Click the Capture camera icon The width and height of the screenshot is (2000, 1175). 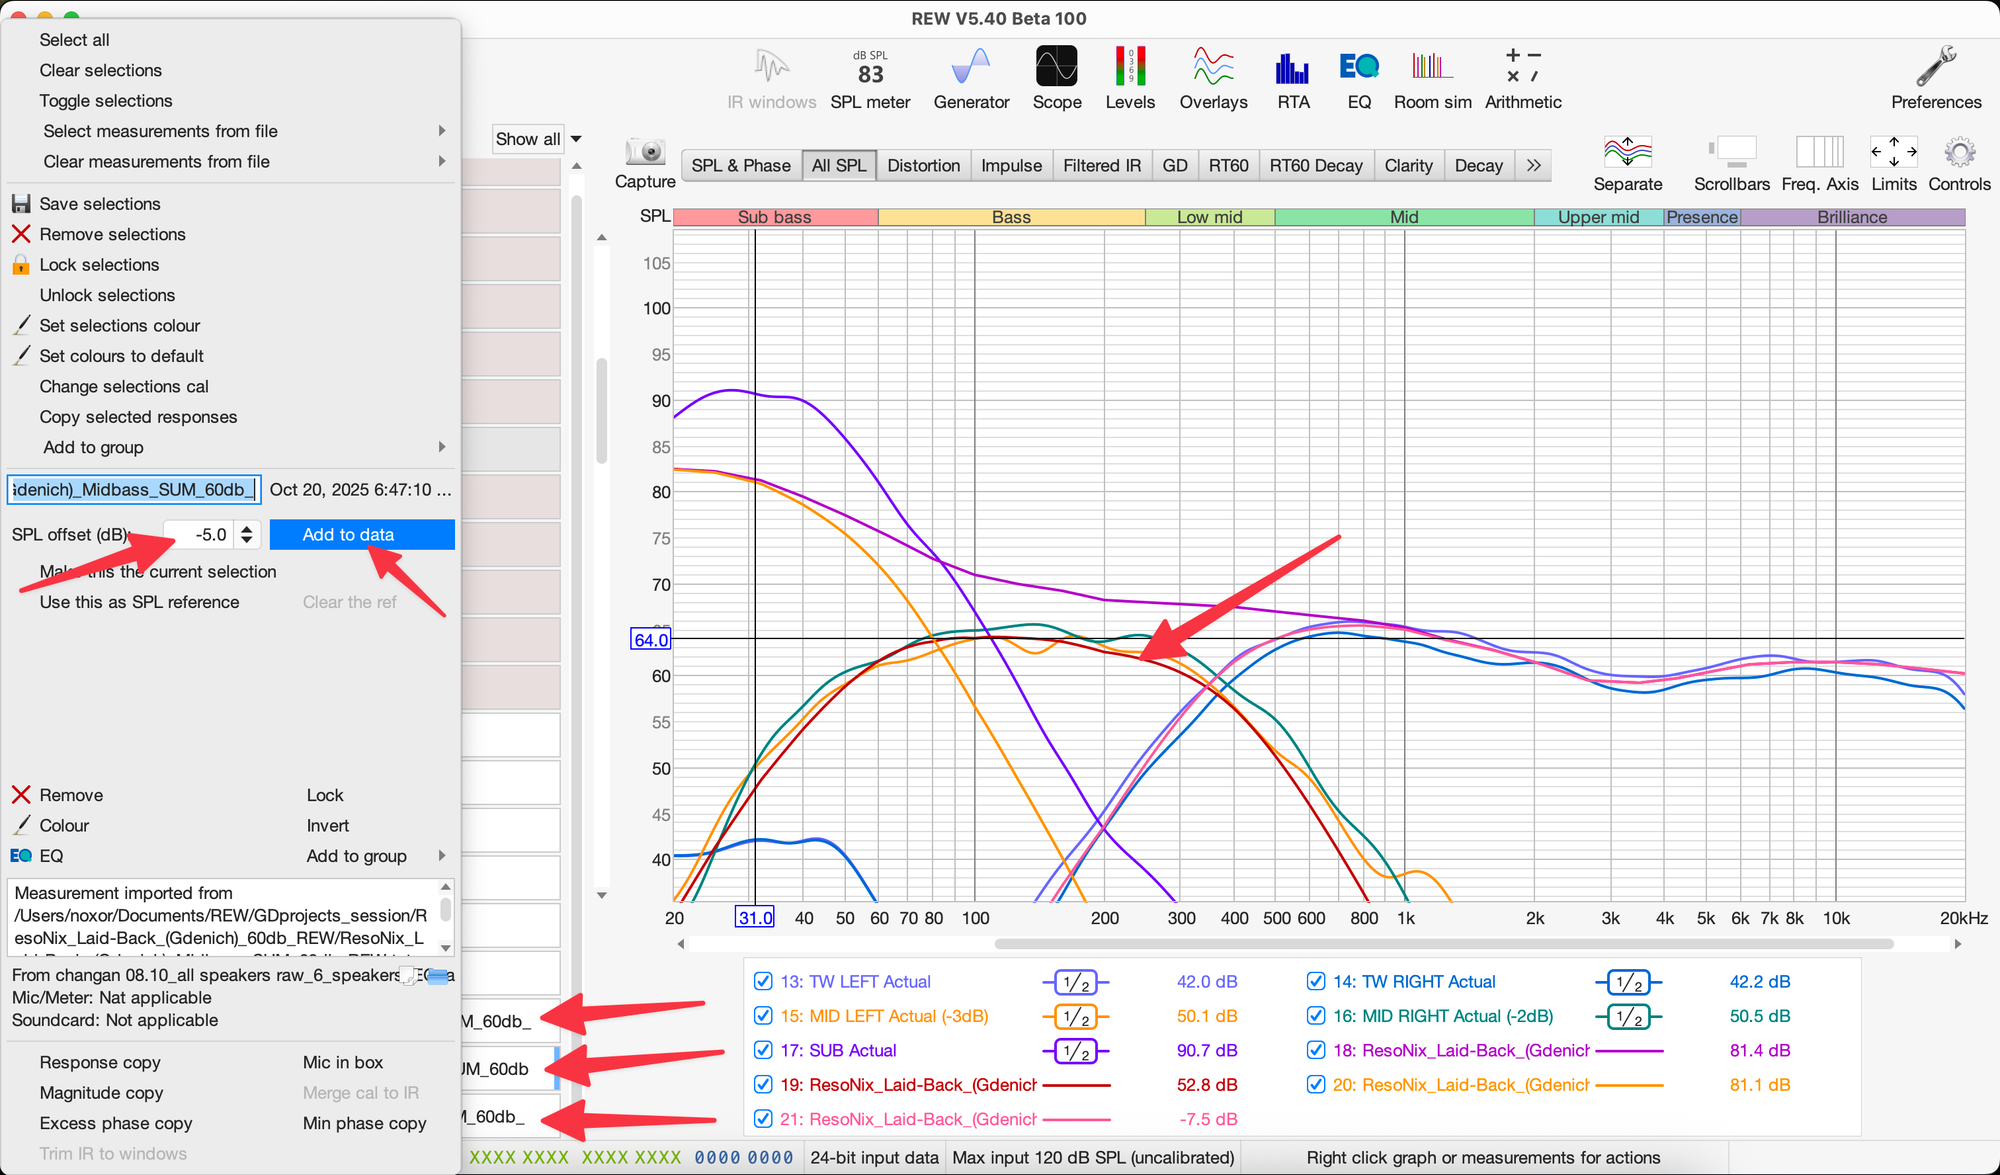(645, 153)
